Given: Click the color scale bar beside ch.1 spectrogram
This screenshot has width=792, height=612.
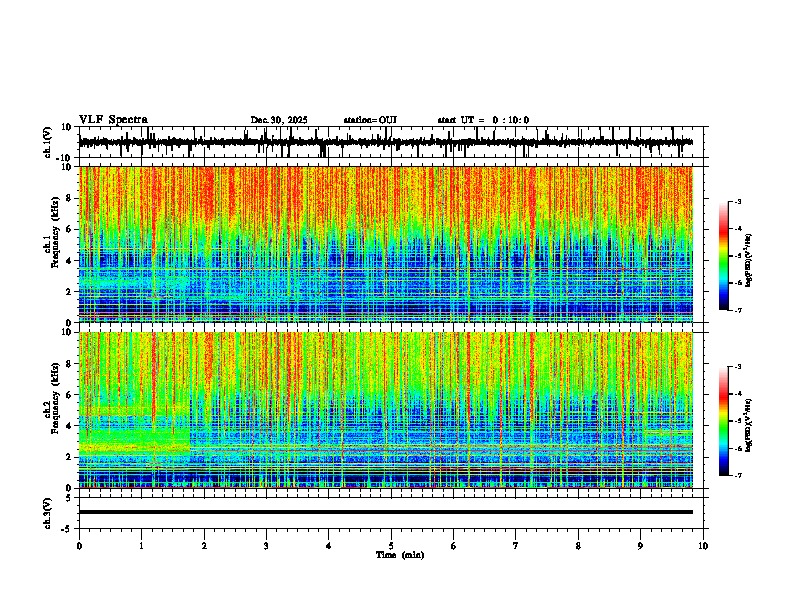Looking at the screenshot, I should pos(724,256).
